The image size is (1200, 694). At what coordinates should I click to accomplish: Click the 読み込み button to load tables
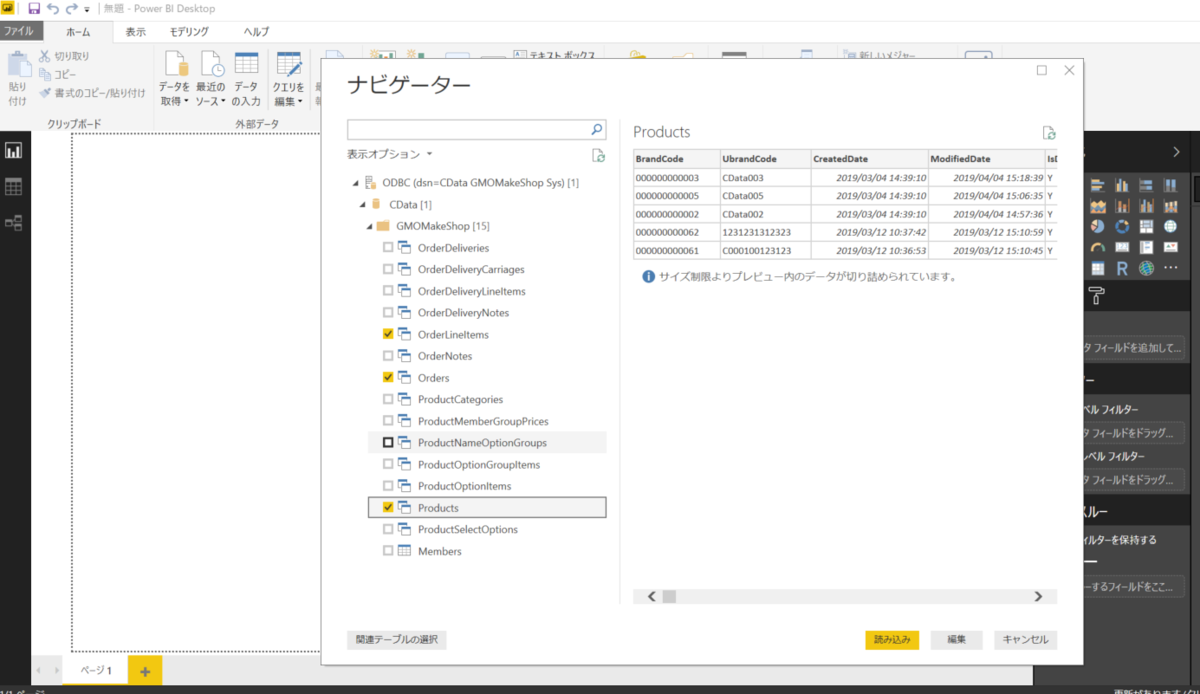pos(891,639)
